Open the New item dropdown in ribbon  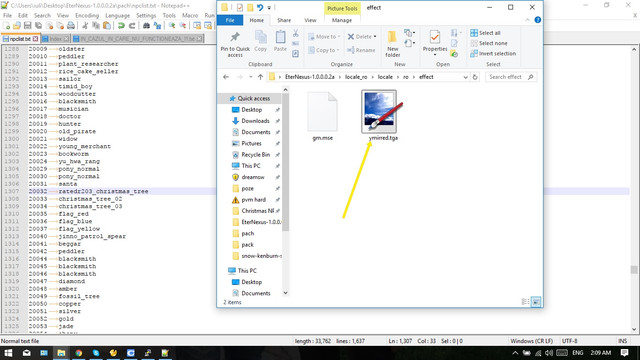pos(409,33)
